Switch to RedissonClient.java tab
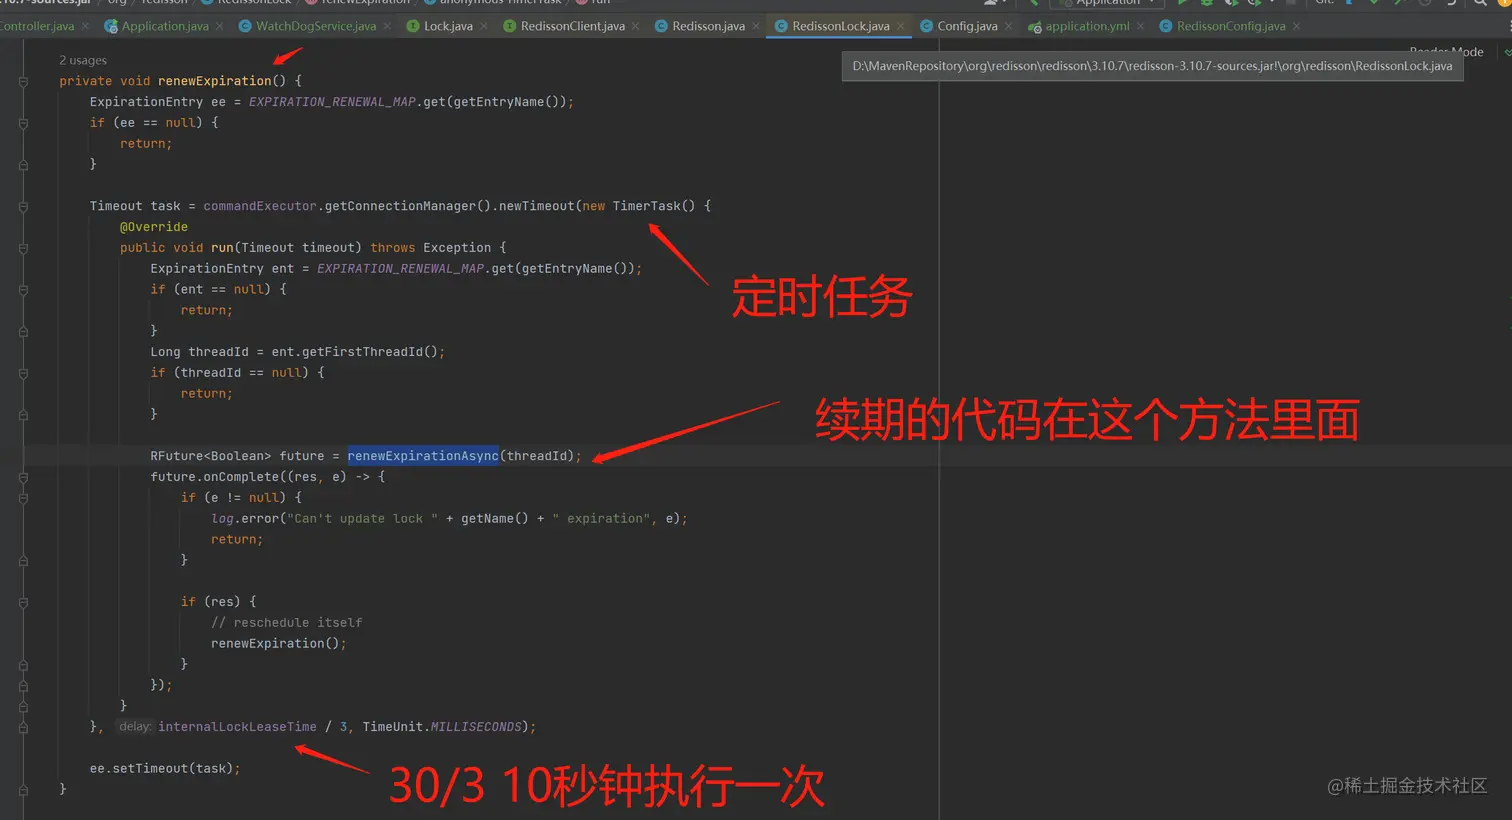Screen dimensions: 1512x820 573,26
